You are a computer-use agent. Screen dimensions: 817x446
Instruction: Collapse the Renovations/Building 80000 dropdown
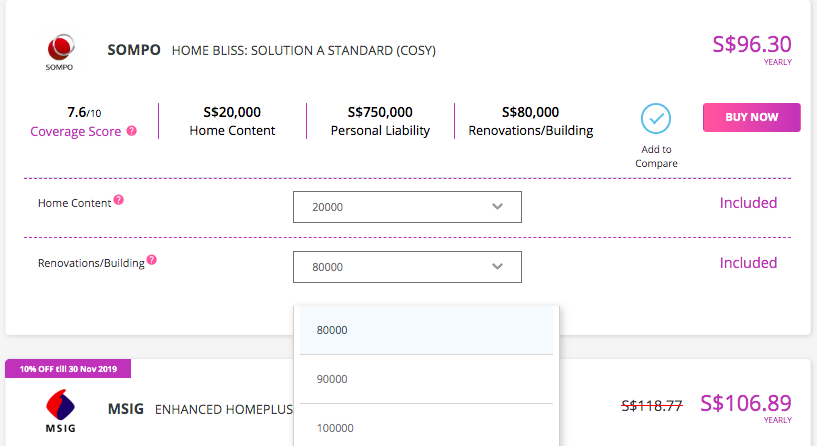pyautogui.click(x=407, y=267)
